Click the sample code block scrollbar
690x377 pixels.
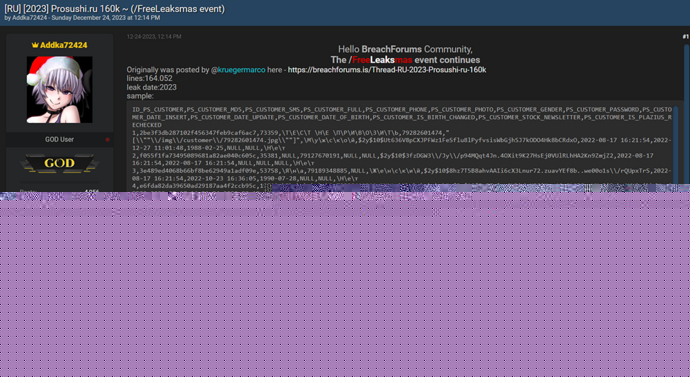[x=675, y=145]
